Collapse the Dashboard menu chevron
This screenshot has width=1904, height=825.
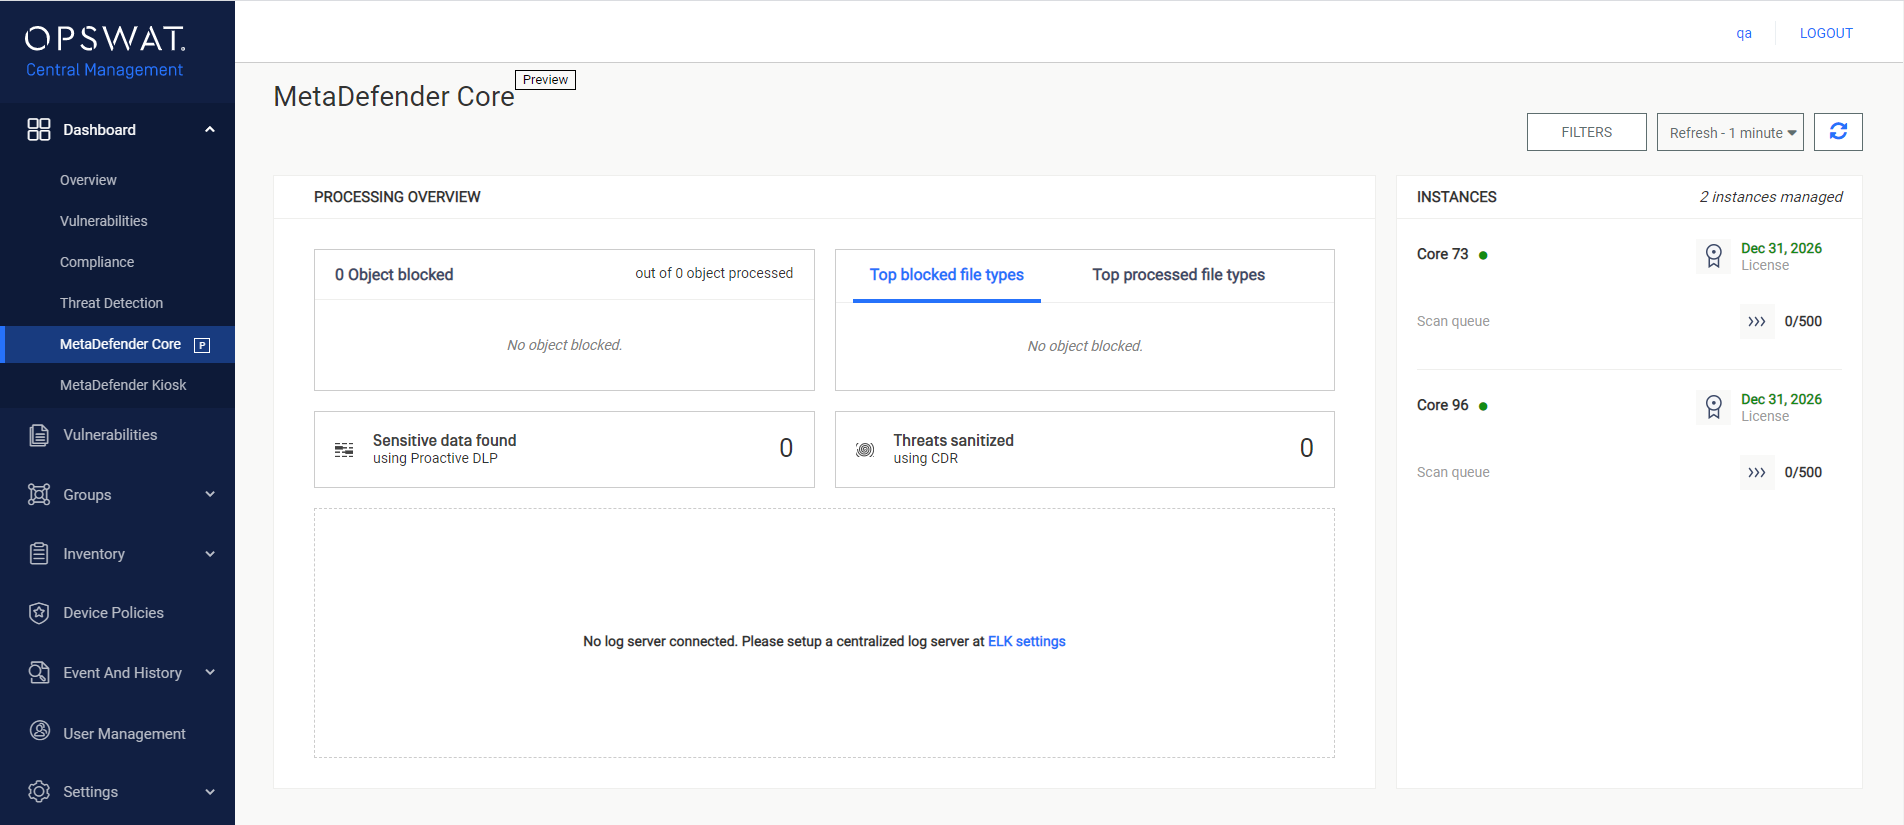coord(210,130)
